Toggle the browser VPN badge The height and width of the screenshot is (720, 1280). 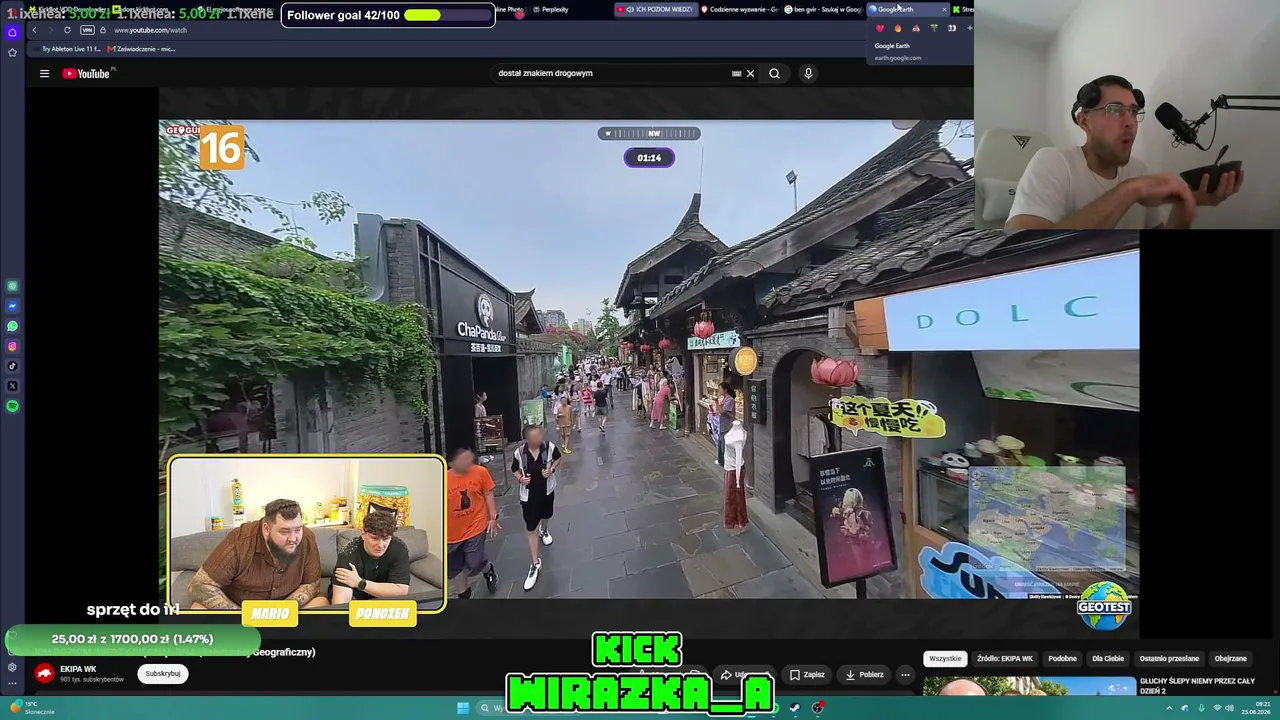tap(87, 30)
